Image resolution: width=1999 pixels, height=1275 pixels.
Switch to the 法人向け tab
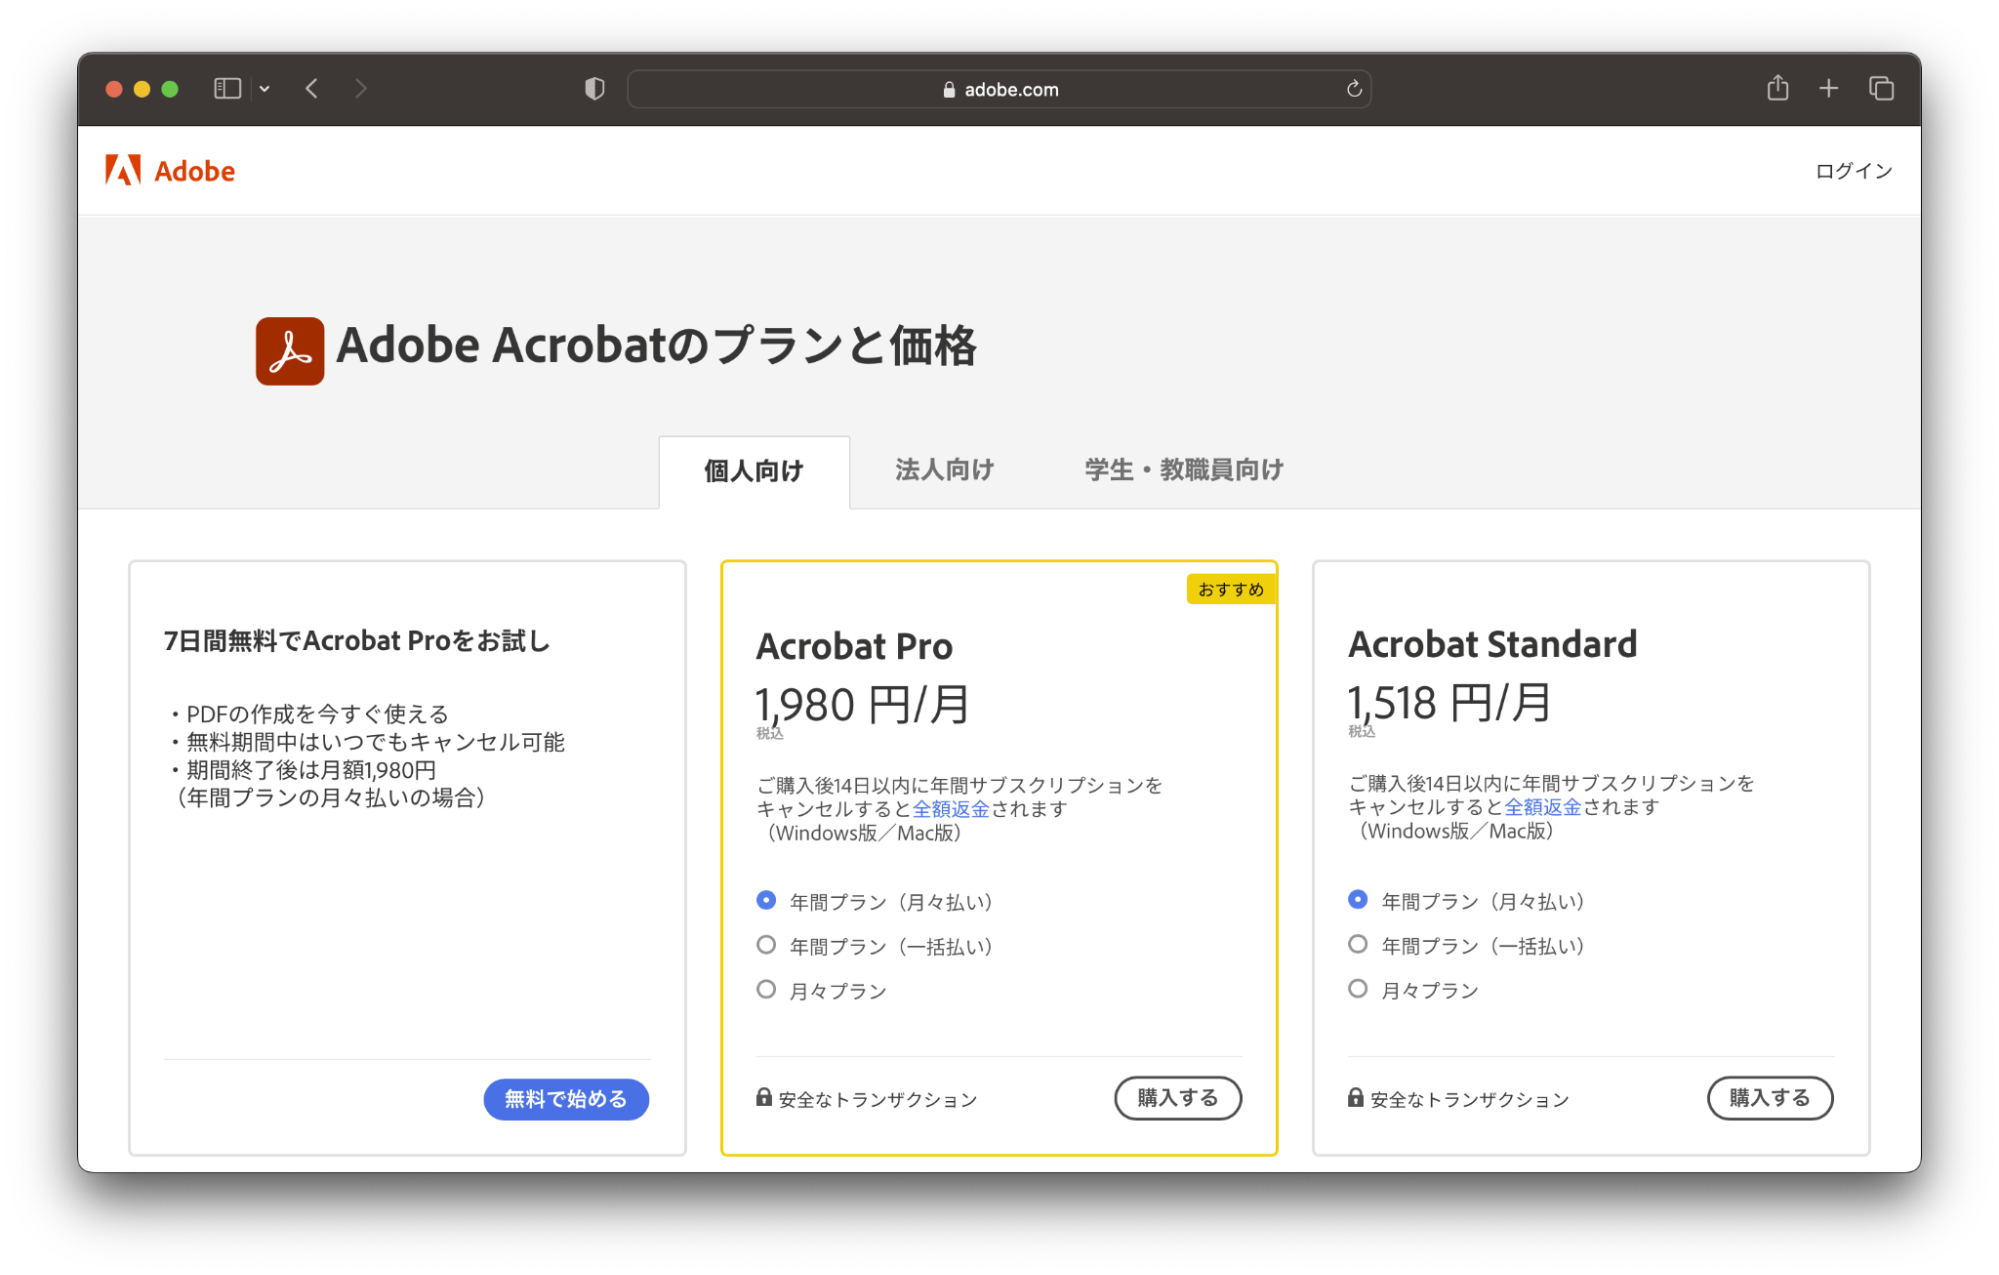(x=944, y=470)
